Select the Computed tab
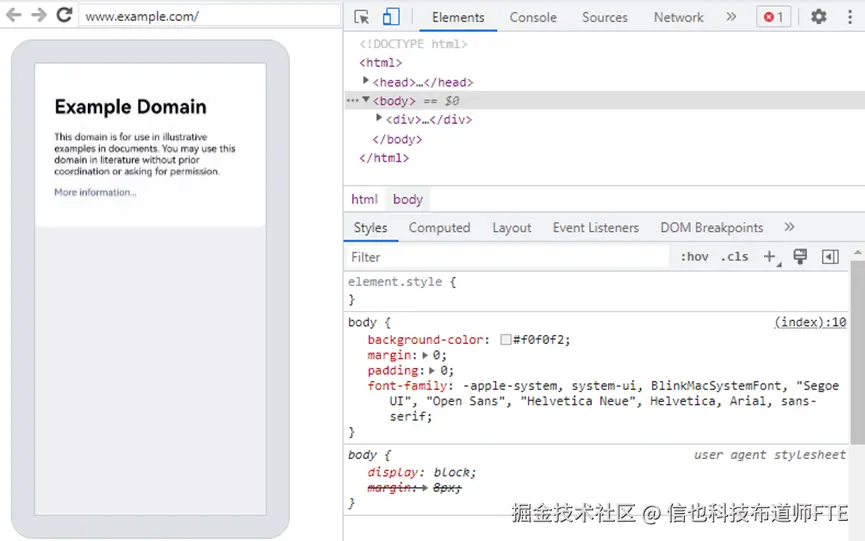The height and width of the screenshot is (541, 865). 439,227
